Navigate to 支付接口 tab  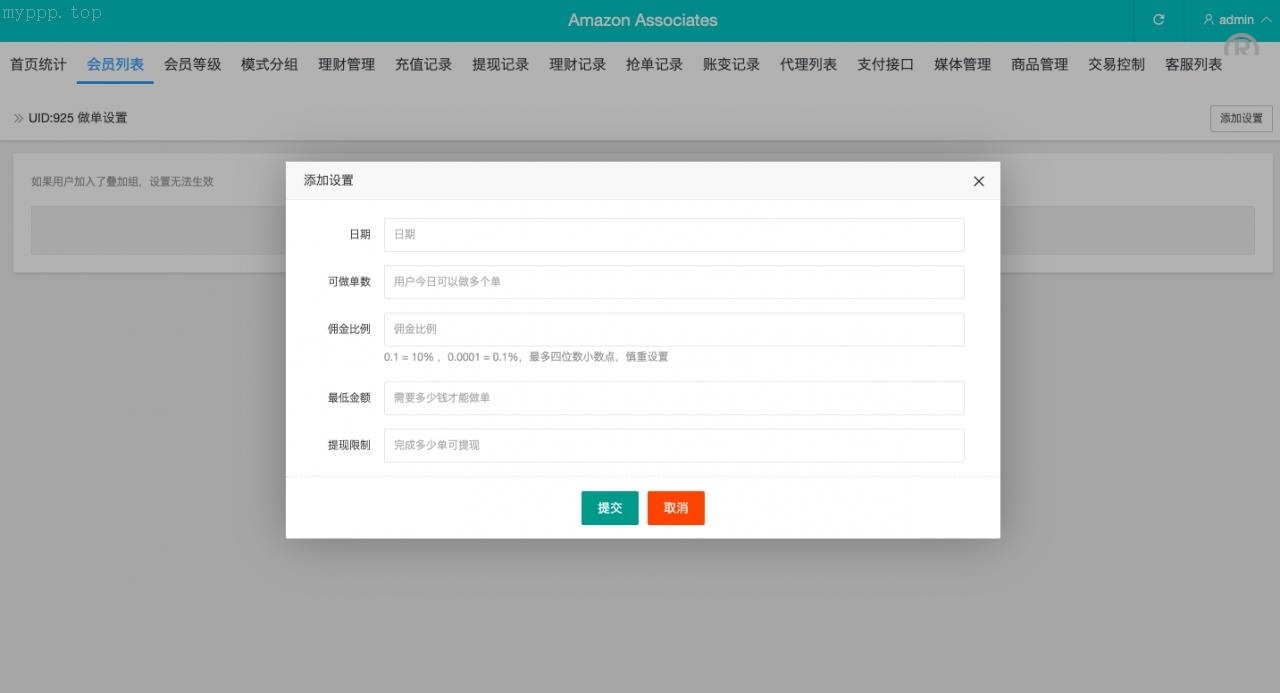885,65
